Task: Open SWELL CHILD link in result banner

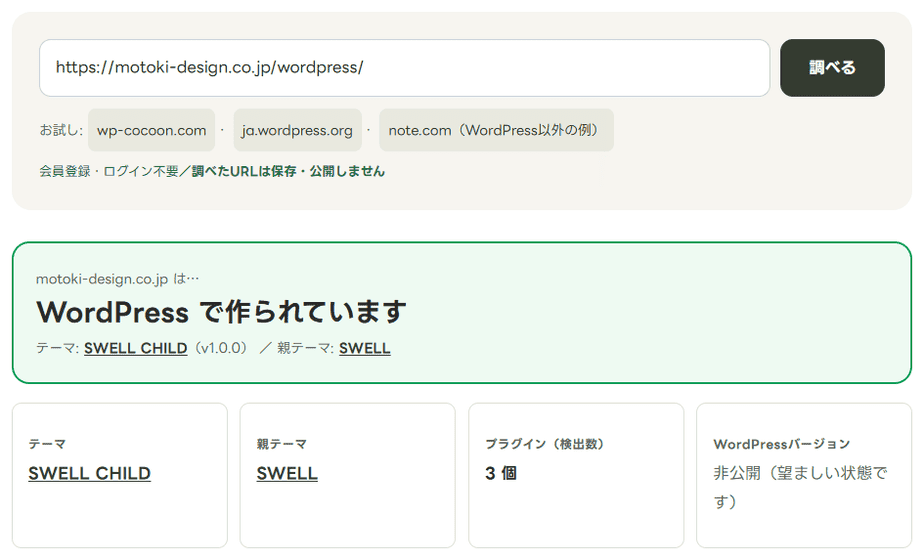Action: click(x=136, y=348)
